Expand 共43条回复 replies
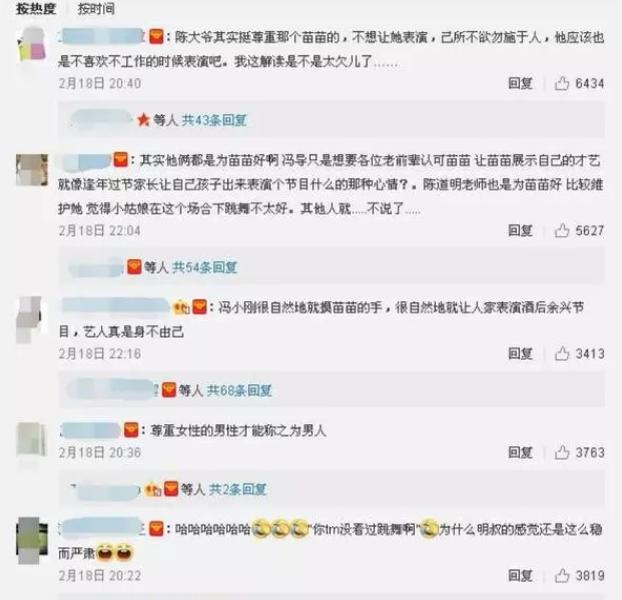This screenshot has width=622, height=600. pyautogui.click(x=214, y=120)
